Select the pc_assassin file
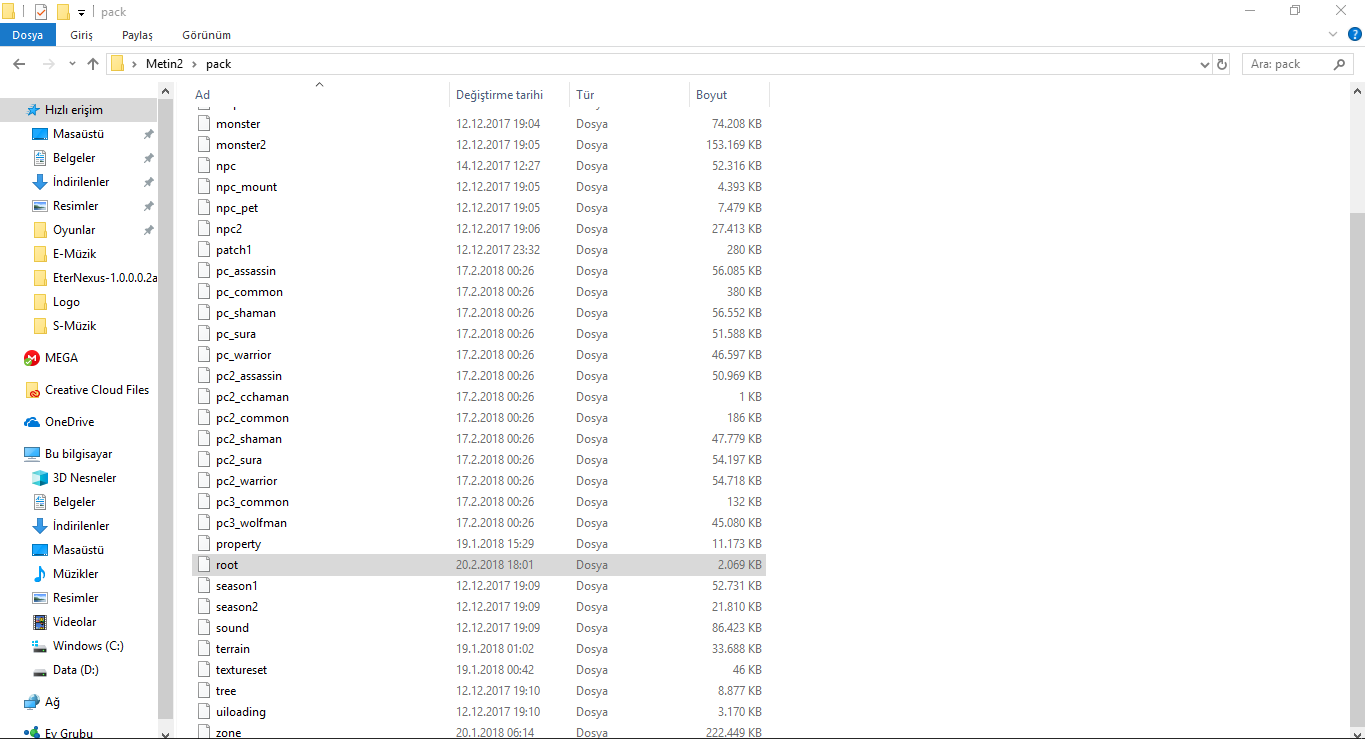This screenshot has width=1365, height=739. coord(479,271)
